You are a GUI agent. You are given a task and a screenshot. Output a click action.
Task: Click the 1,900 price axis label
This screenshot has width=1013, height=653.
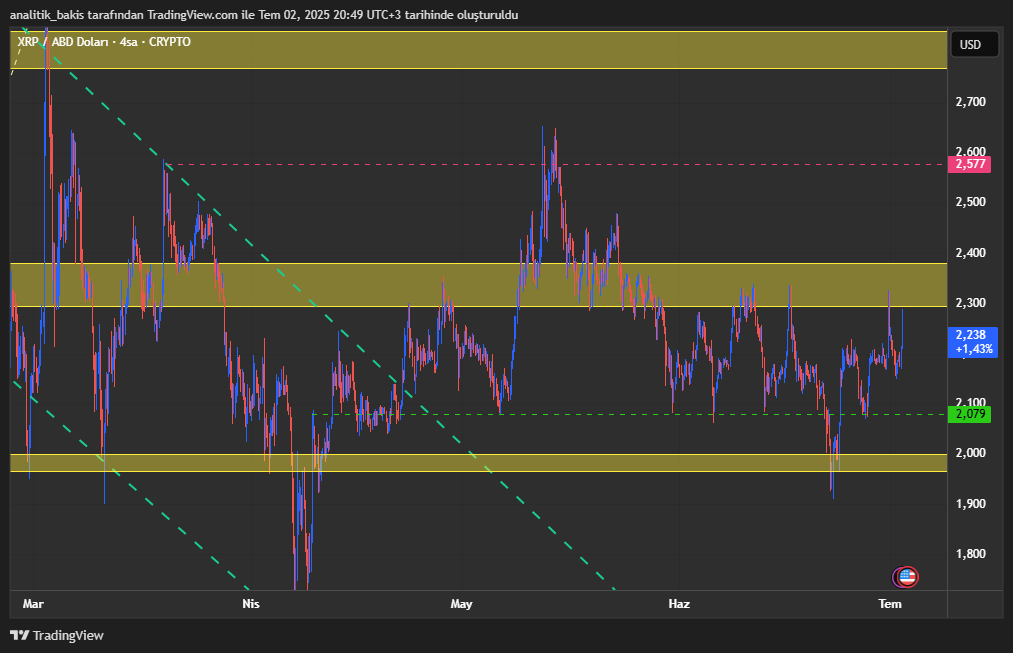coord(971,503)
